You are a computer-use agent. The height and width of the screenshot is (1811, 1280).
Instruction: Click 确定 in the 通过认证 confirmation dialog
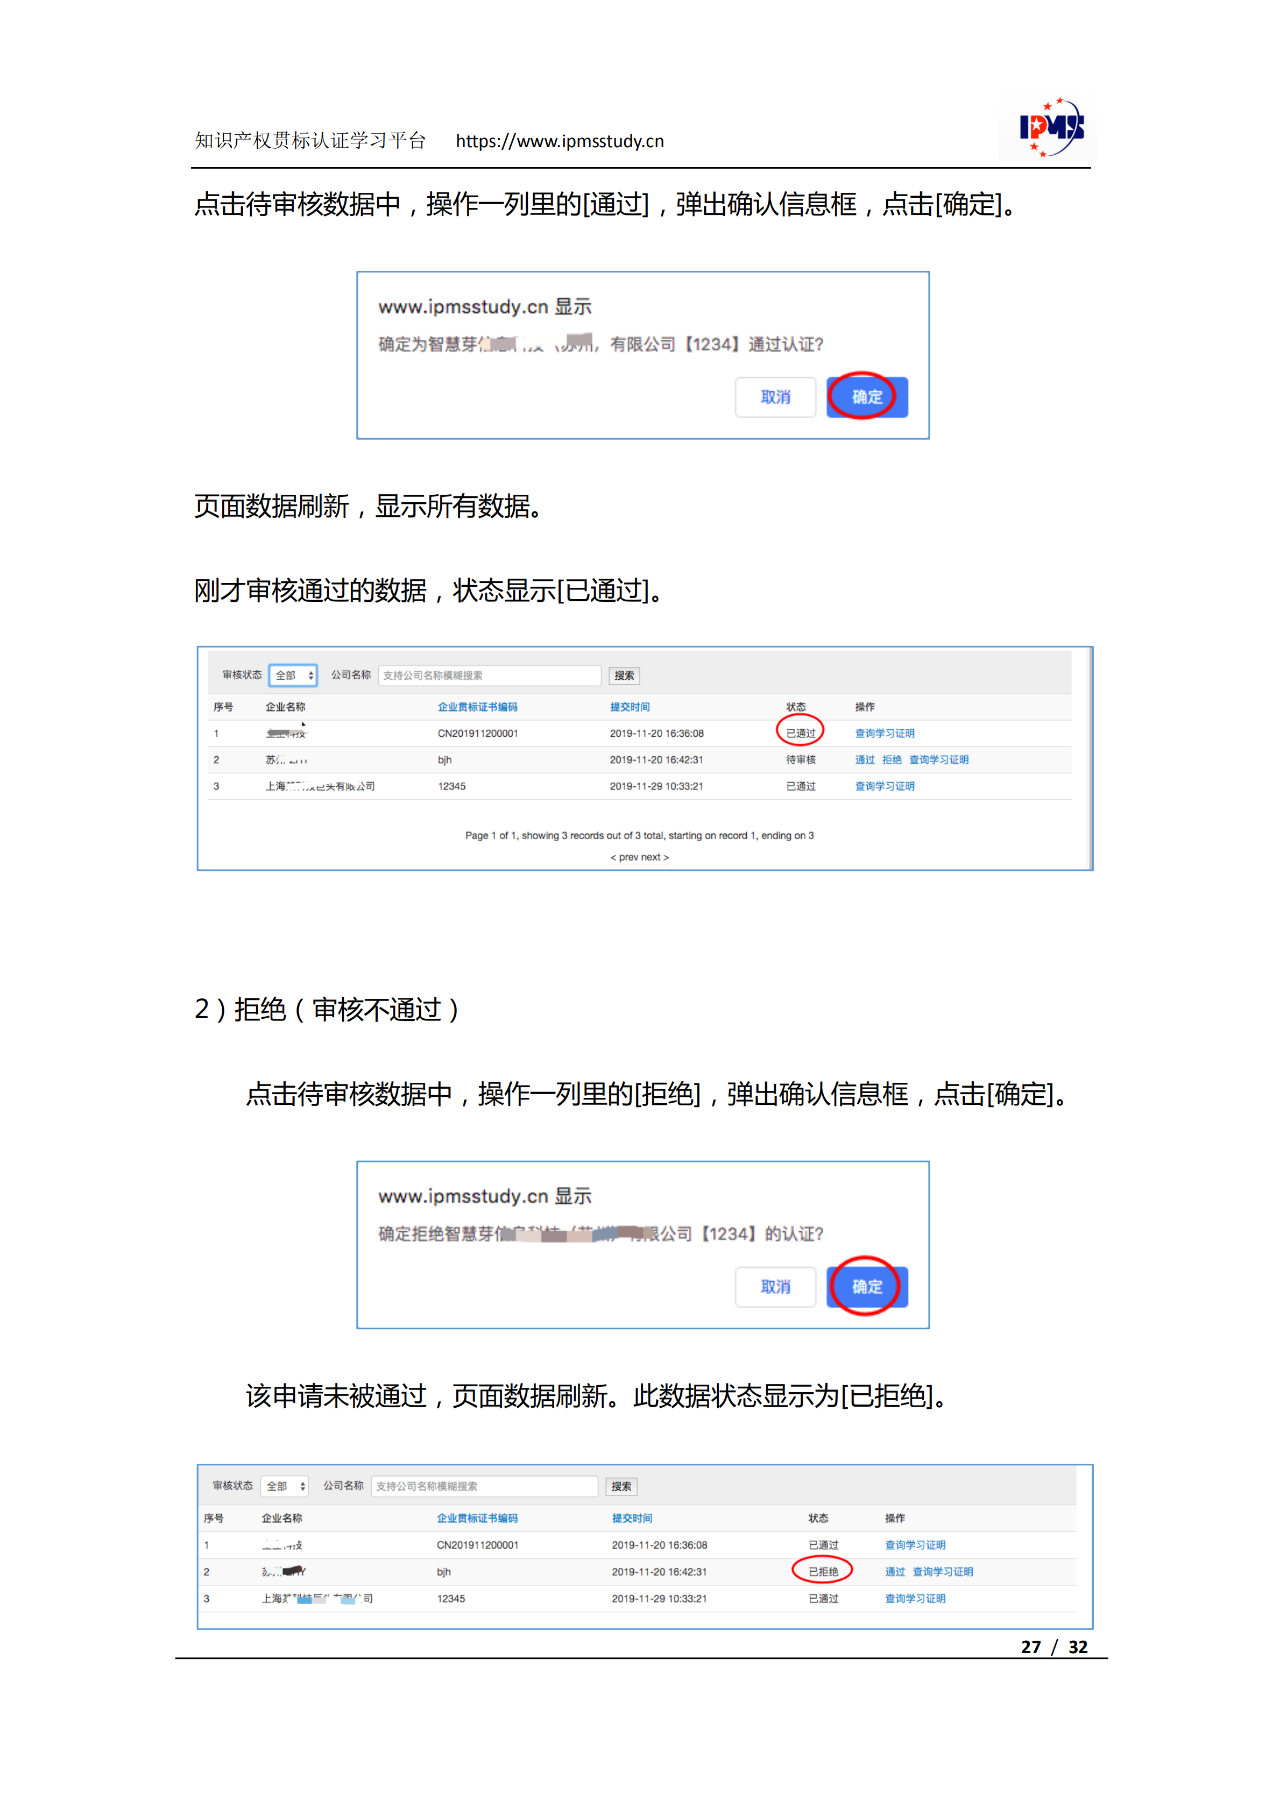pyautogui.click(x=867, y=397)
